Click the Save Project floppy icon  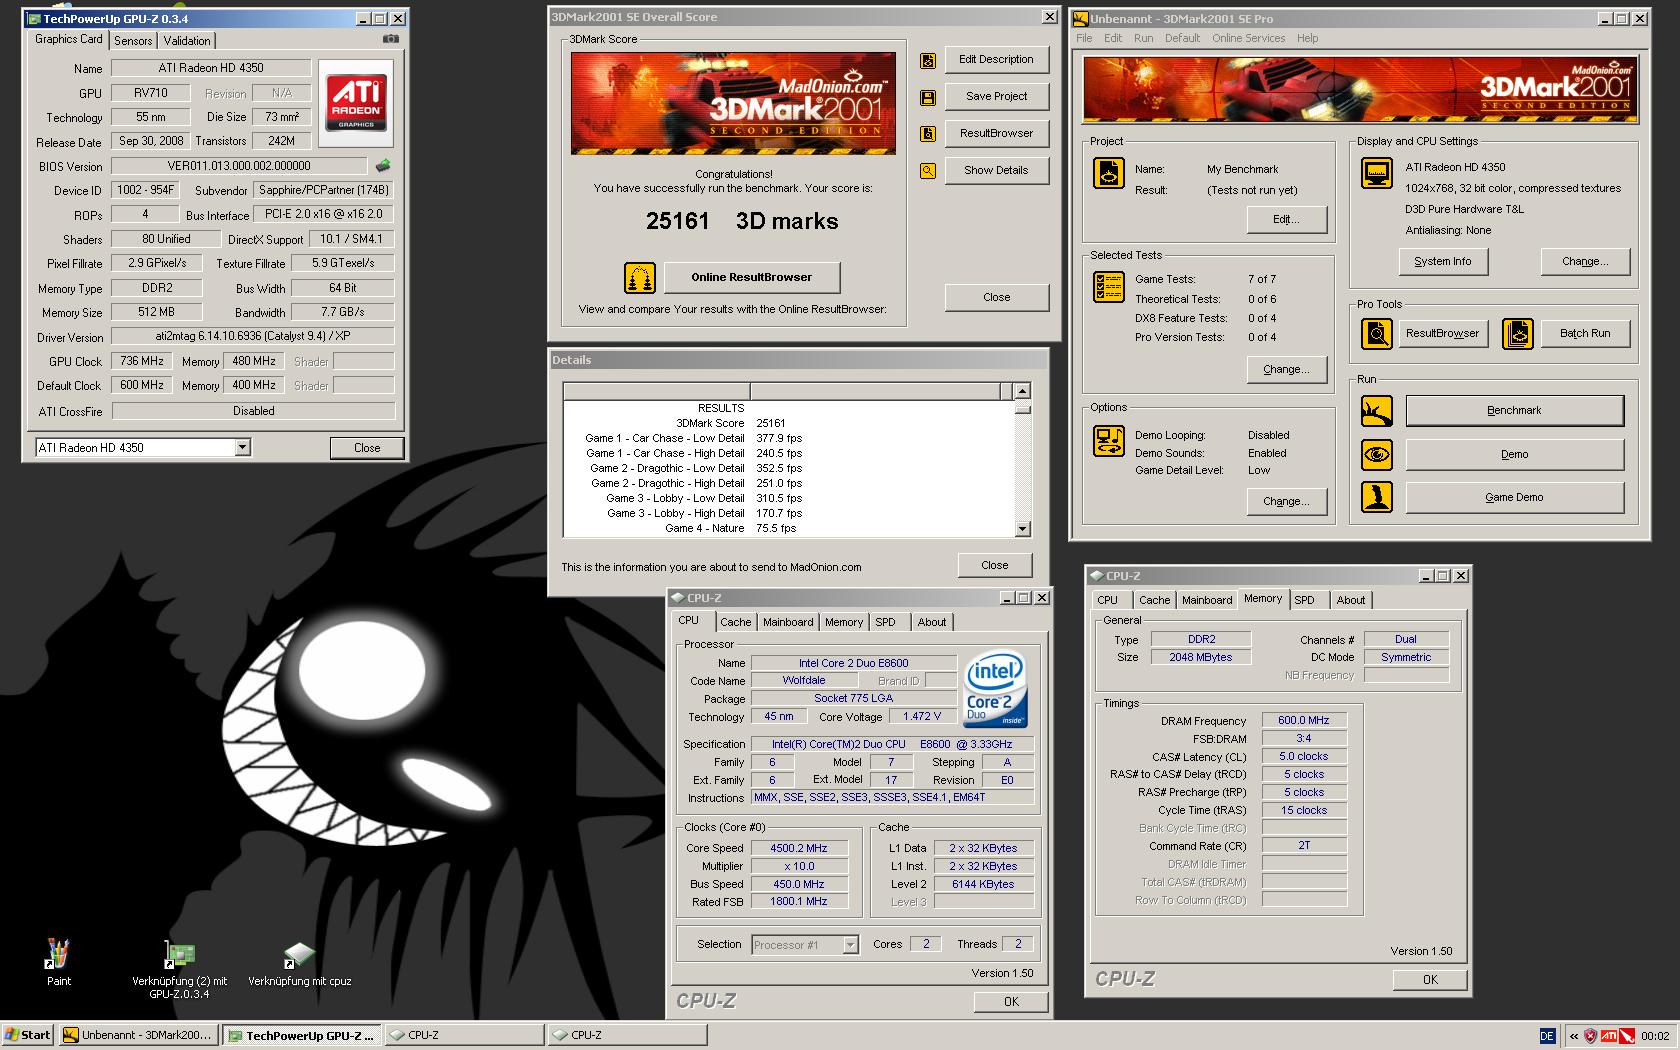928,97
